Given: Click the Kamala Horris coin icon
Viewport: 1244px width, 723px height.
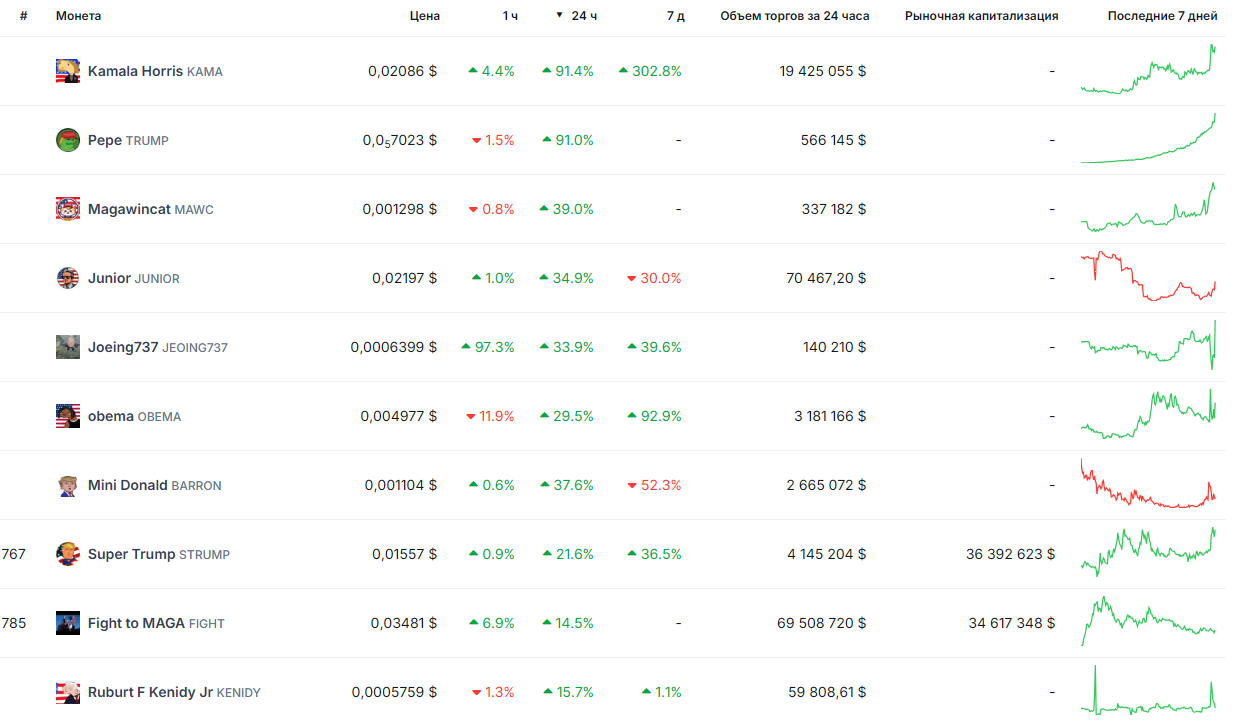Looking at the screenshot, I should pyautogui.click(x=68, y=71).
